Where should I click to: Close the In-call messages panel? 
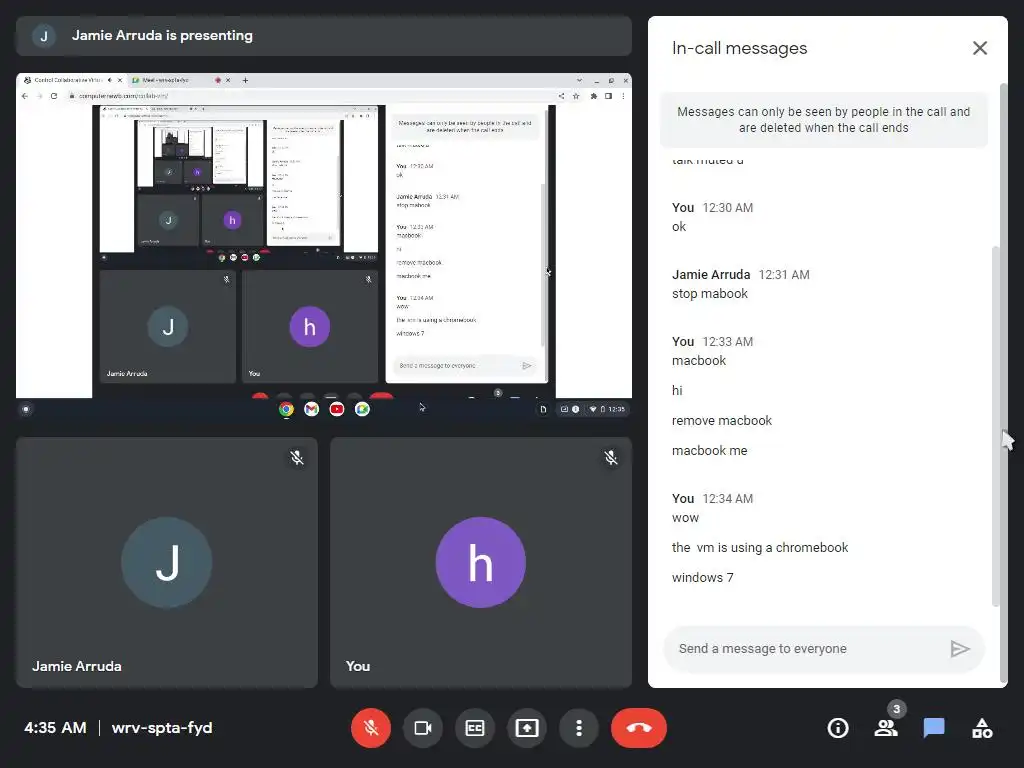click(980, 48)
